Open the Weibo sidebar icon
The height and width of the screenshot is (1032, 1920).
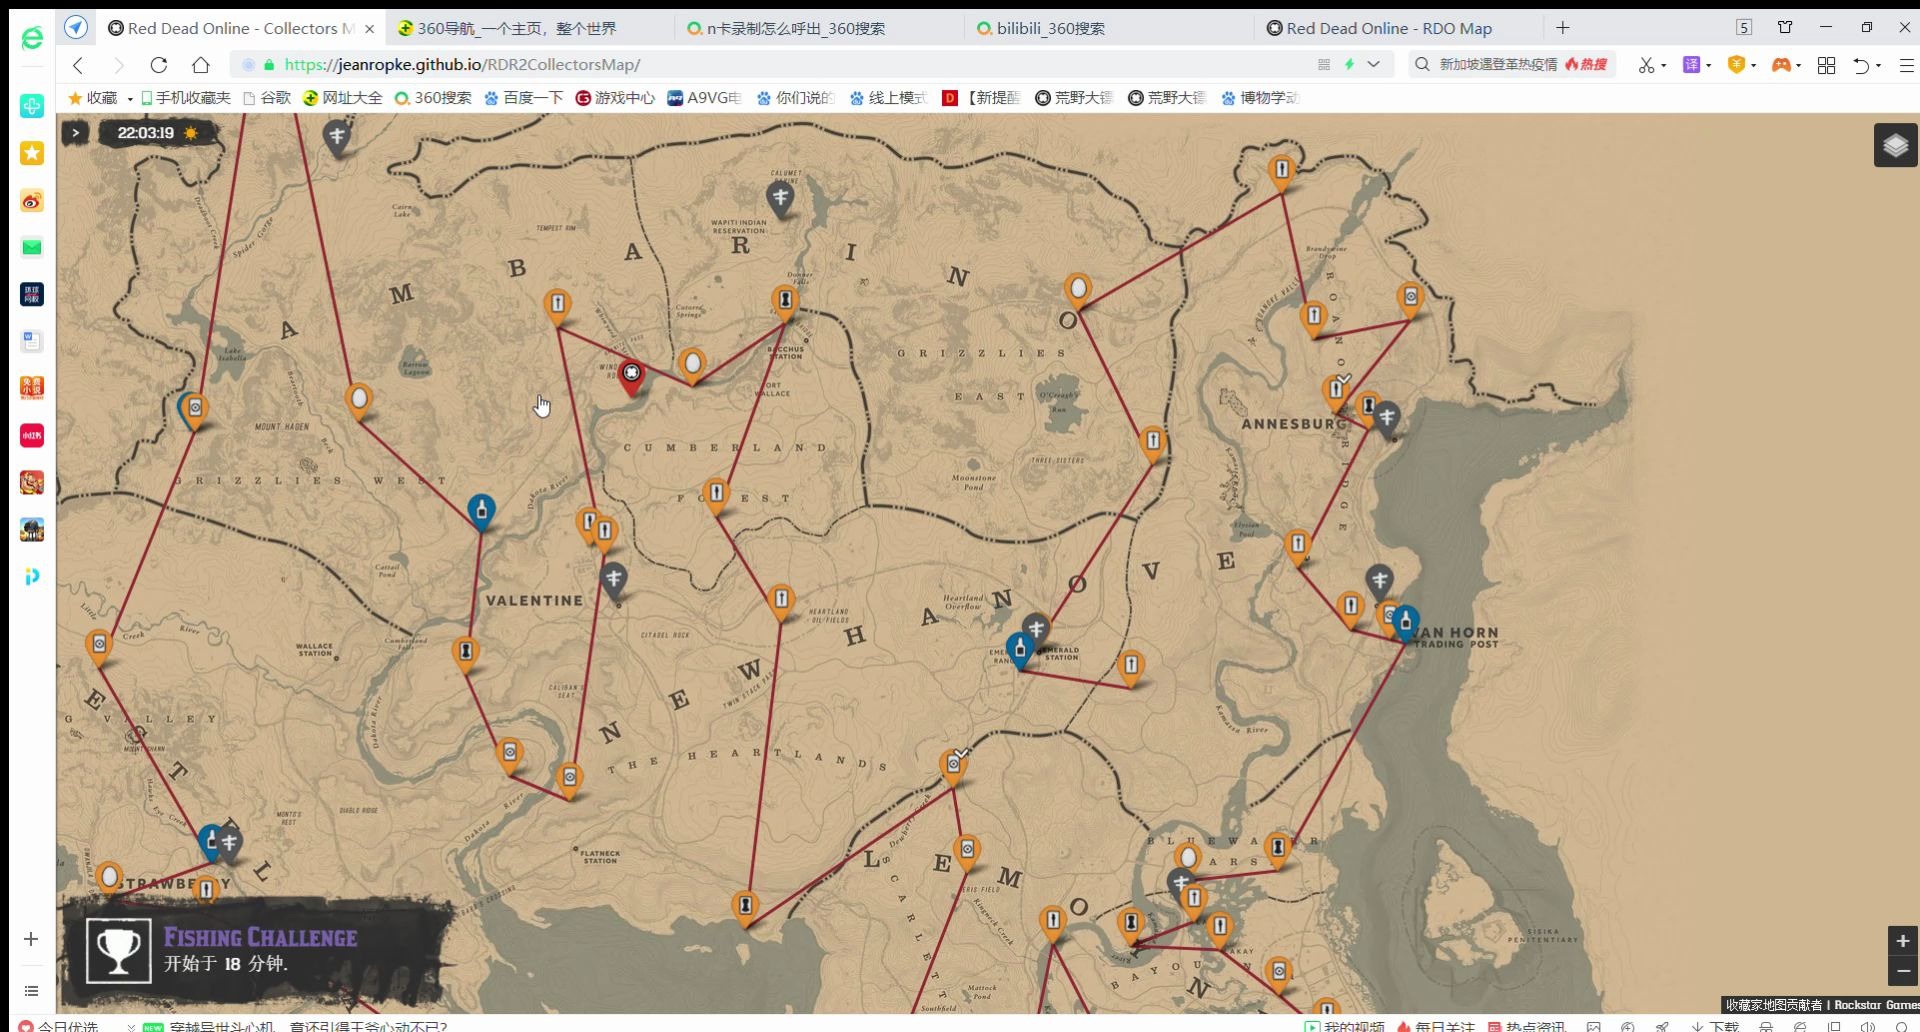[x=32, y=200]
